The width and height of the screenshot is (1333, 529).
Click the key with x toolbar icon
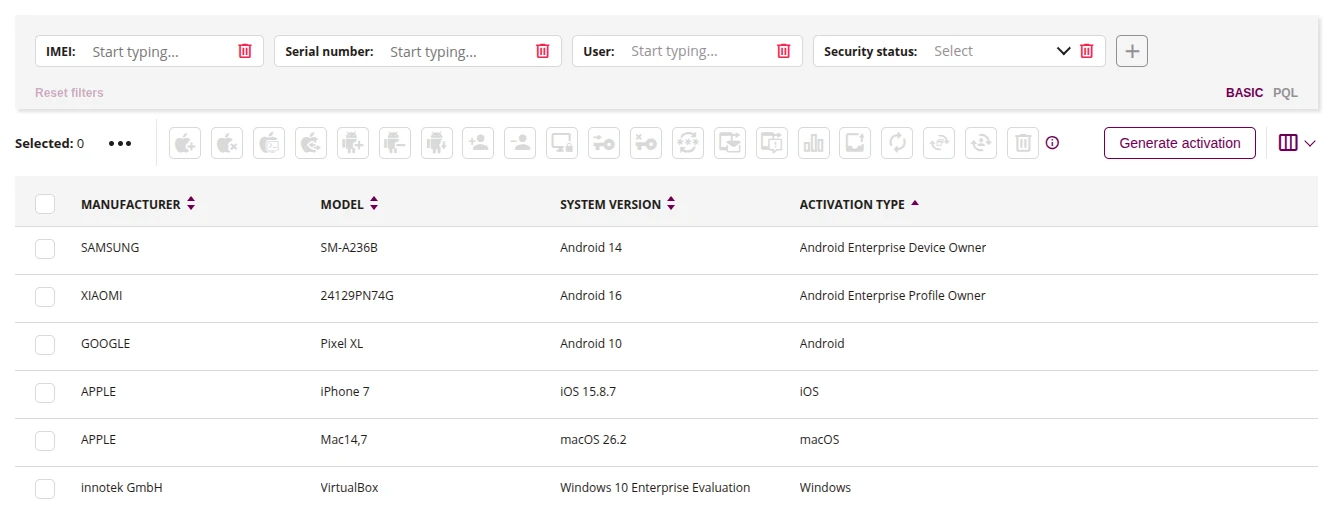click(x=646, y=143)
